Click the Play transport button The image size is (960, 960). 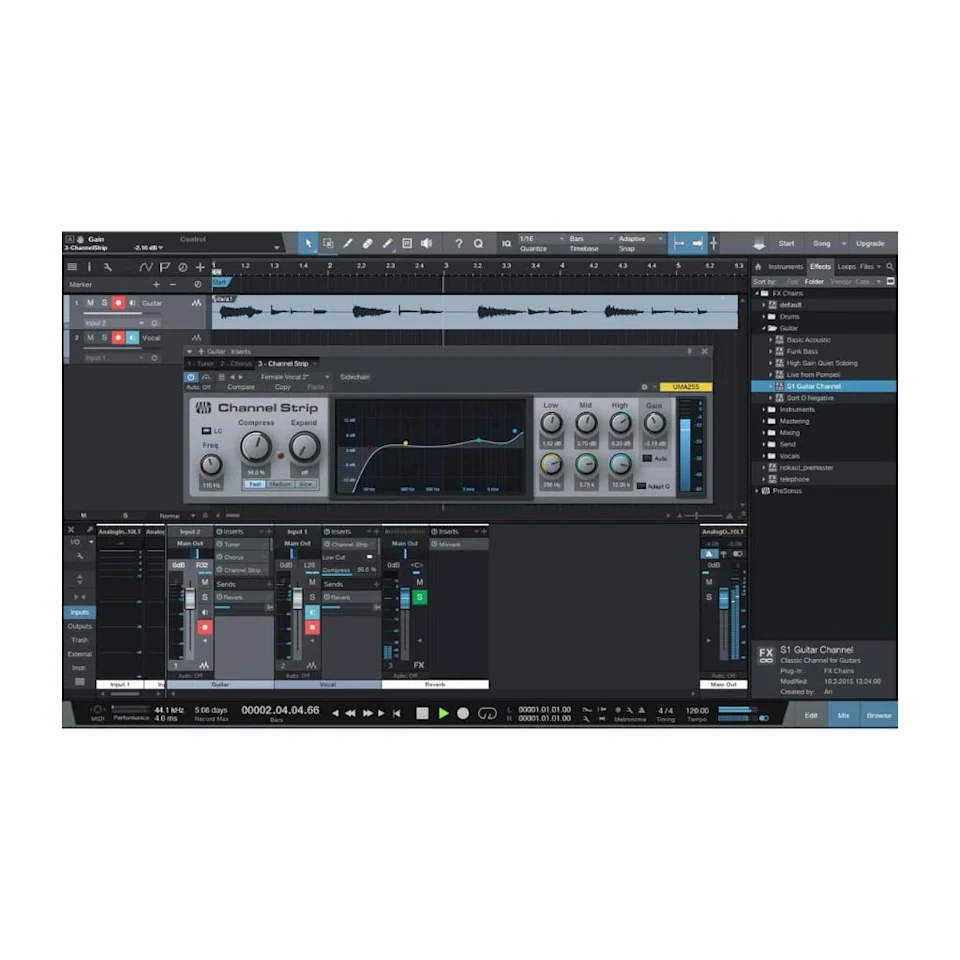tap(443, 713)
